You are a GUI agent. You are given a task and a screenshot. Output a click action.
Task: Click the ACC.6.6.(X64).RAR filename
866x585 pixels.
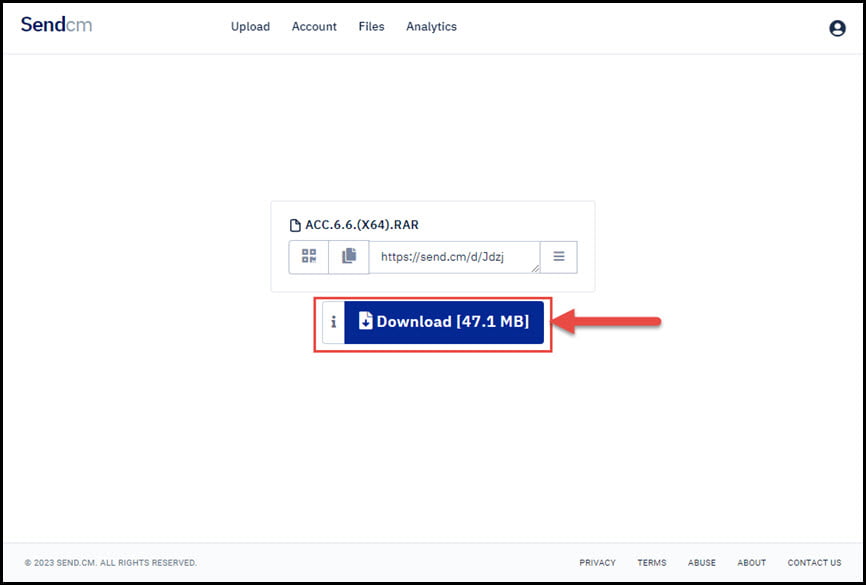[x=362, y=225]
